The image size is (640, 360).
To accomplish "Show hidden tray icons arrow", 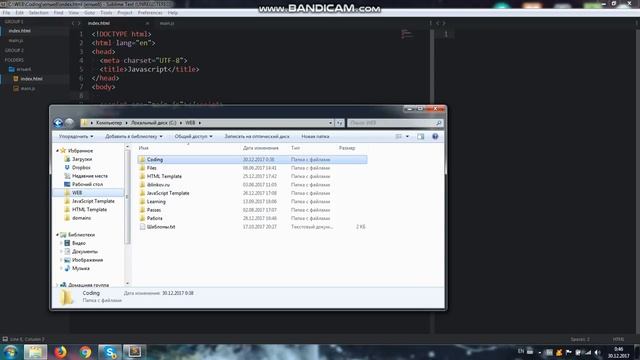I will click(540, 352).
